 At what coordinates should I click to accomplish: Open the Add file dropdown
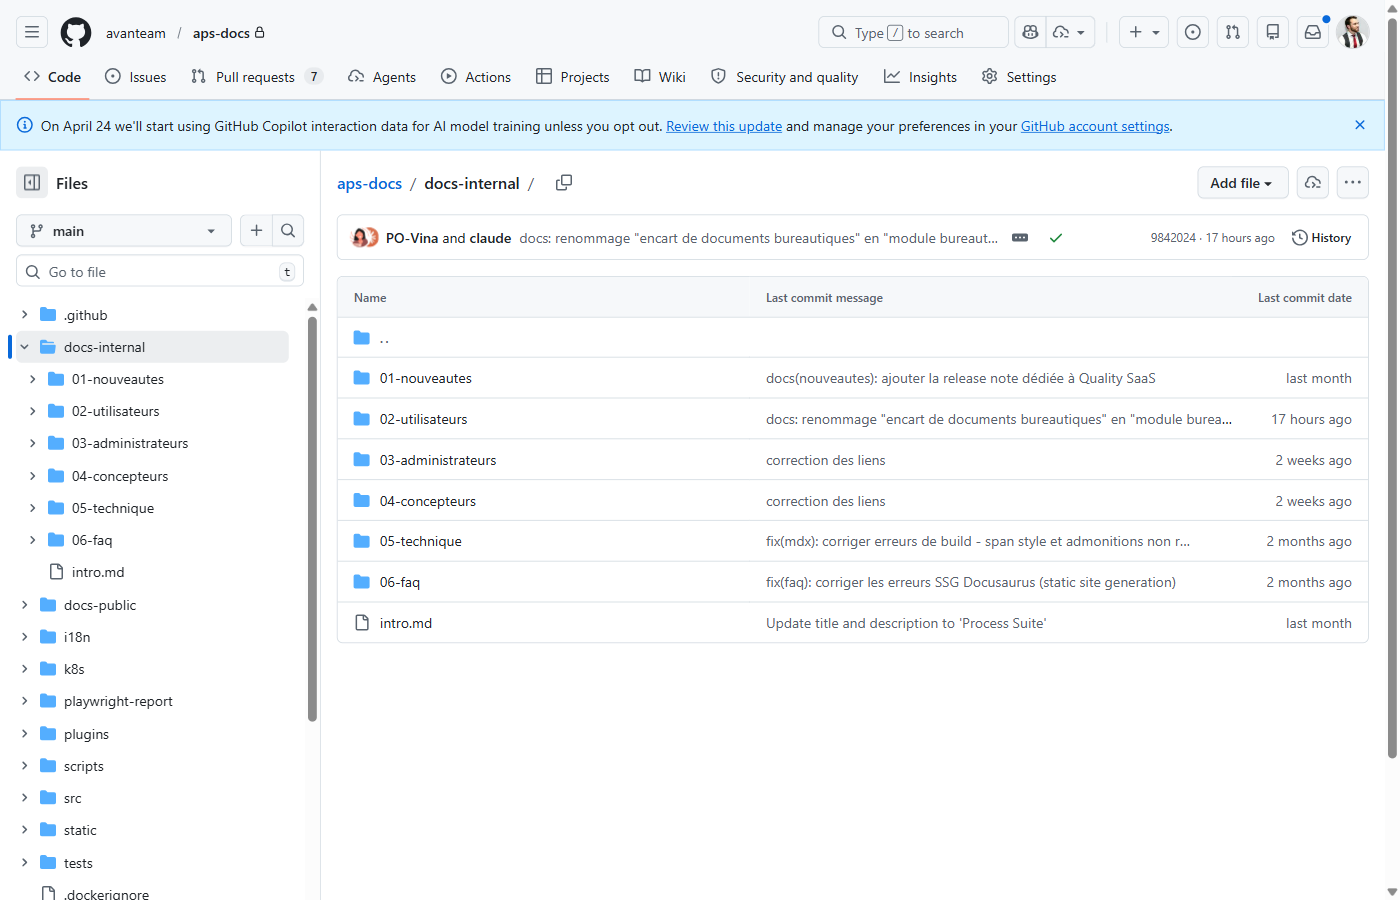(1242, 183)
